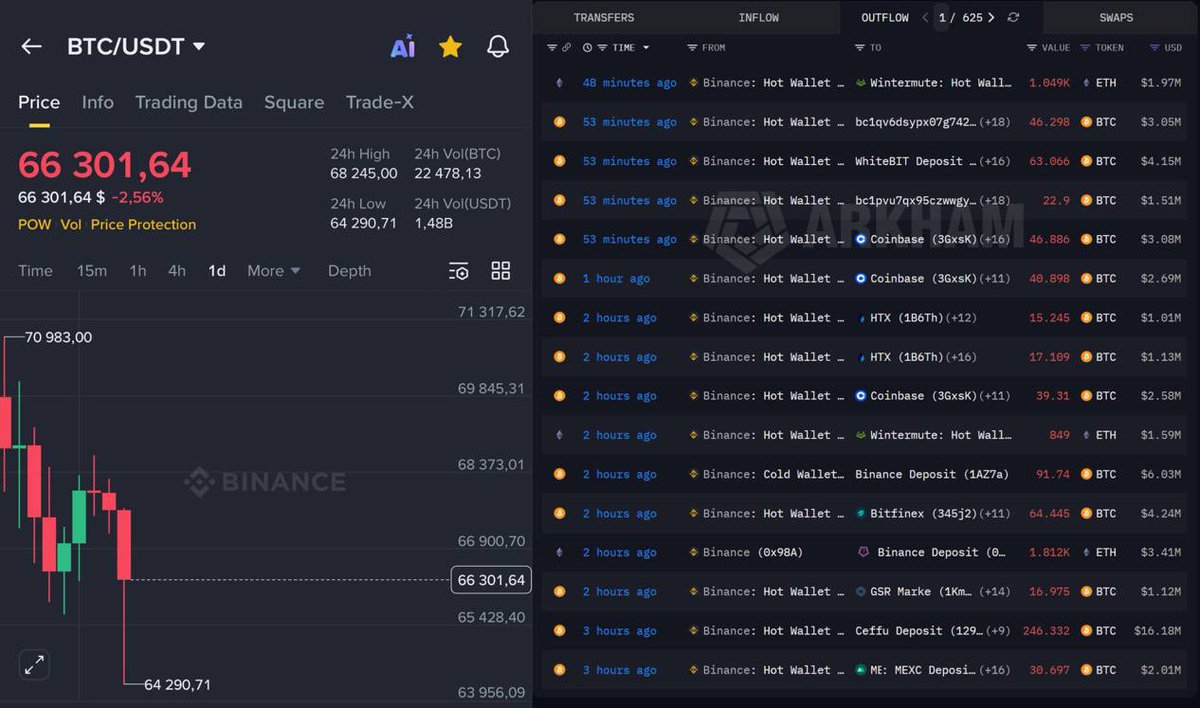Select the Time chart interval
Image resolution: width=1200 pixels, height=708 pixels.
[35, 271]
